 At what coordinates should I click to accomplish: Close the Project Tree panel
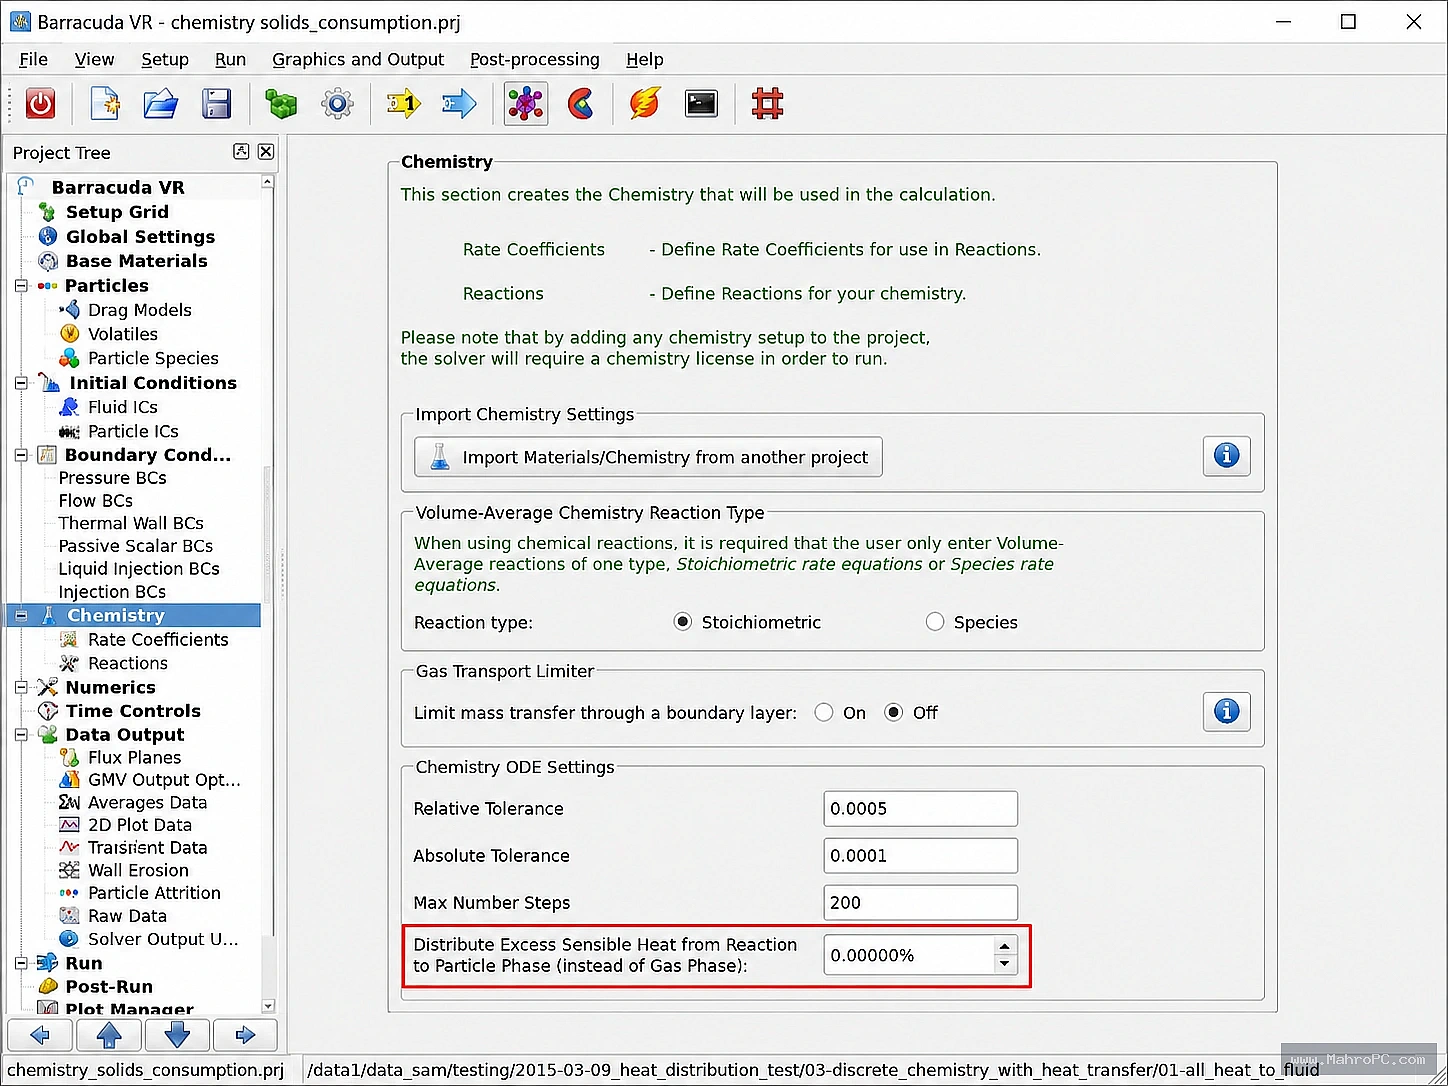(x=266, y=151)
